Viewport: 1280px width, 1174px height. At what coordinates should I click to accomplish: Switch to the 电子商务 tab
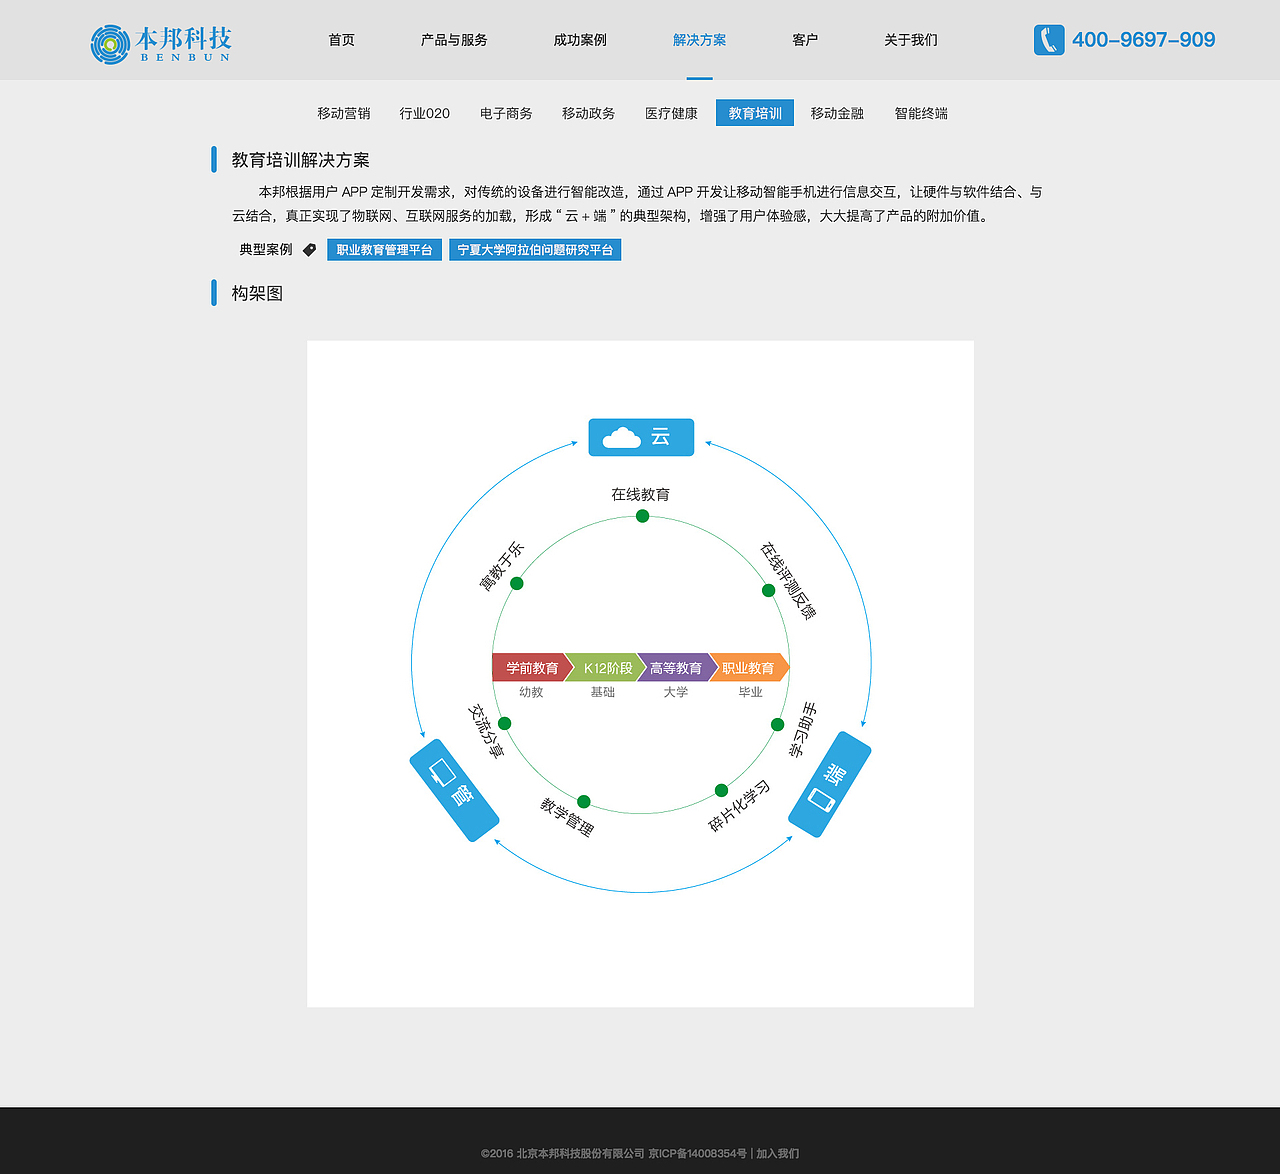[505, 113]
